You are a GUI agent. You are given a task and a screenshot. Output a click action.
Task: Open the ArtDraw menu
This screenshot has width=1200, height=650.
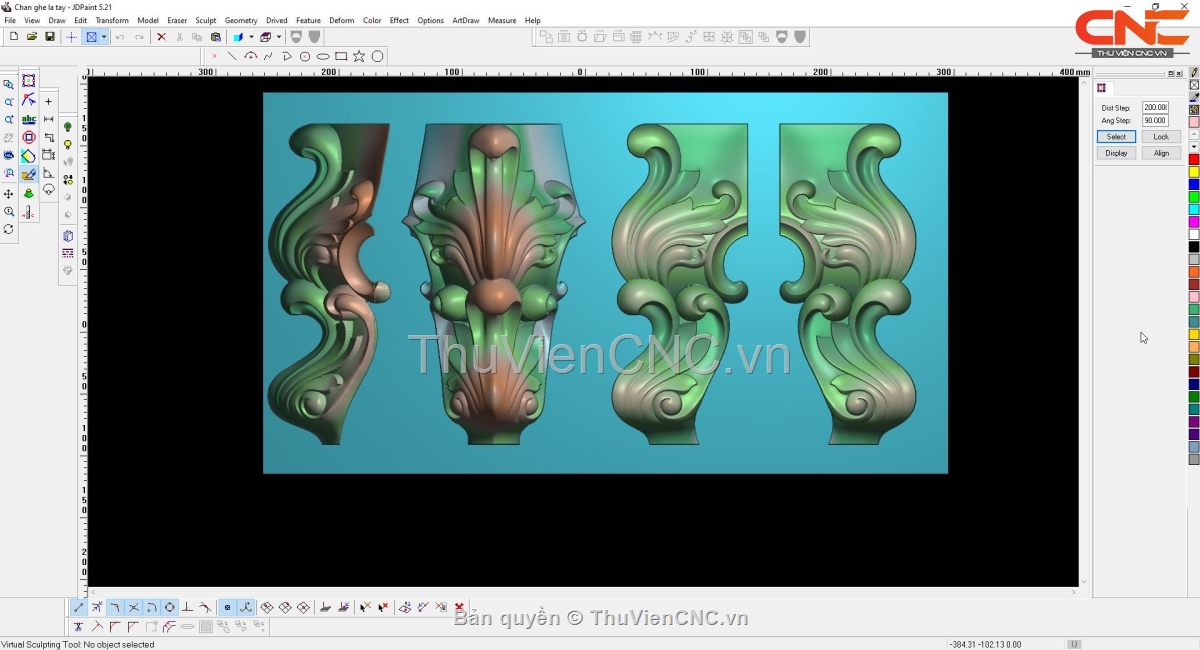pyautogui.click(x=465, y=20)
